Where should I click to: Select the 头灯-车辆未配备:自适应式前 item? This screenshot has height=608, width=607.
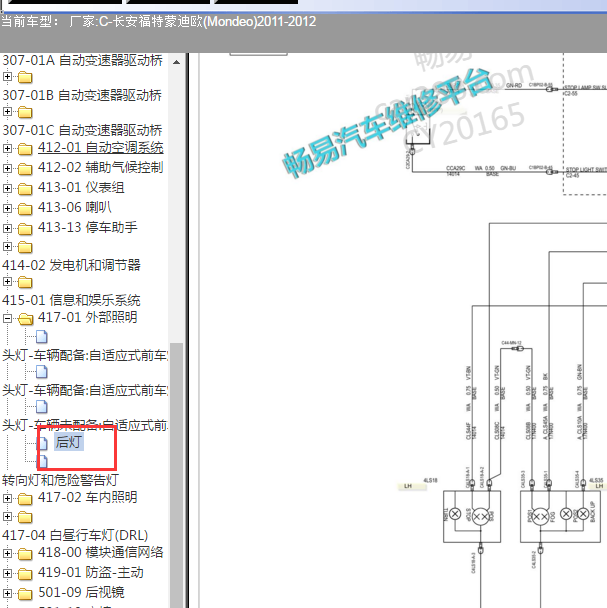click(x=85, y=425)
